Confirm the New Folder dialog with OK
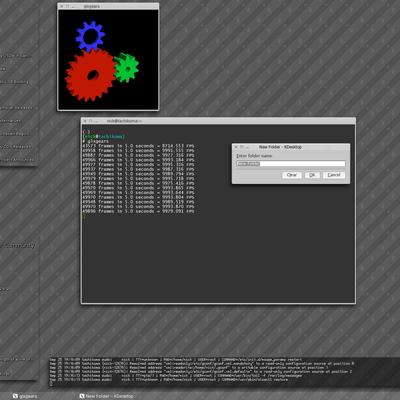400x400 pixels. [x=312, y=175]
